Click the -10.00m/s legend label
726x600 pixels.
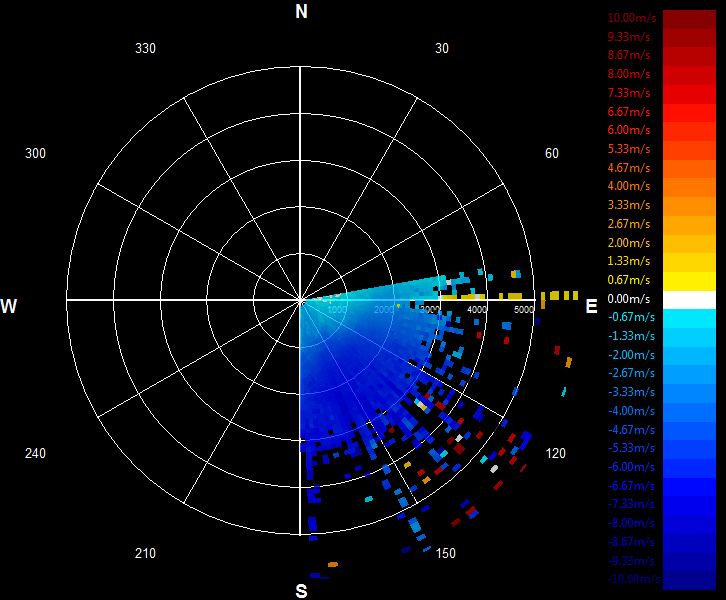pos(634,579)
